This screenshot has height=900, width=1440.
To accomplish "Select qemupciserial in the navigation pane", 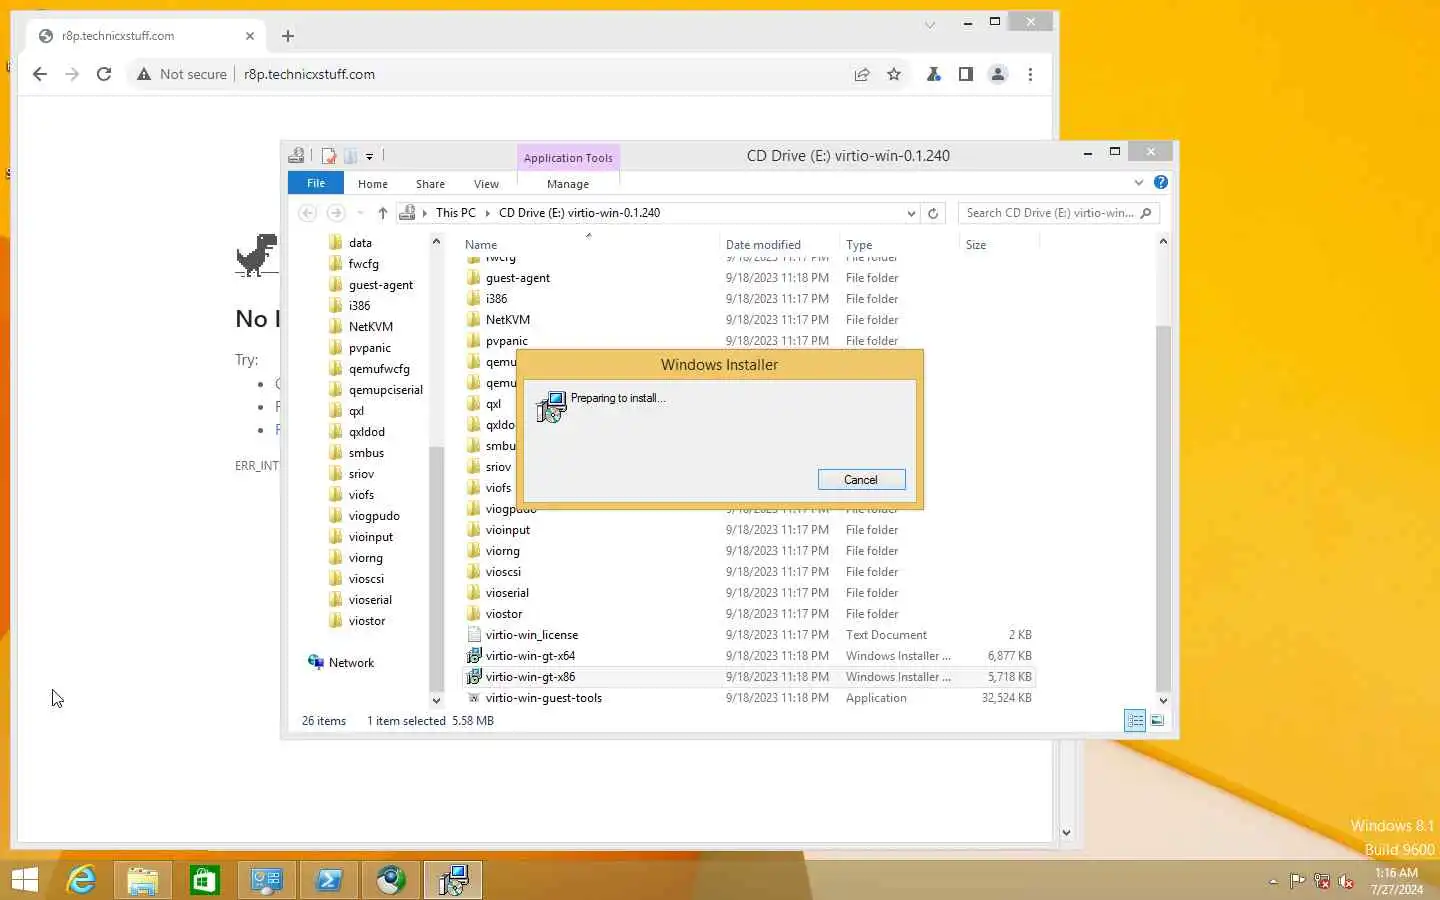I will coord(385,390).
